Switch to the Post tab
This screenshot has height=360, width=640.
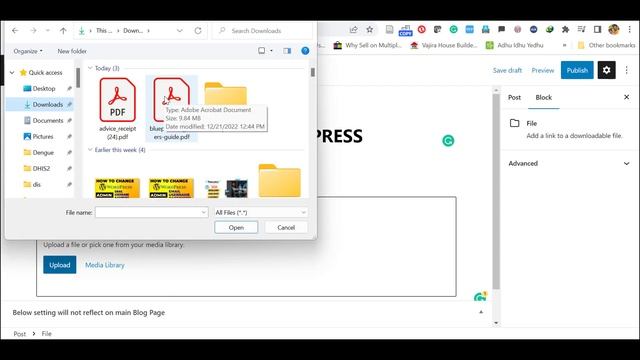(514, 98)
